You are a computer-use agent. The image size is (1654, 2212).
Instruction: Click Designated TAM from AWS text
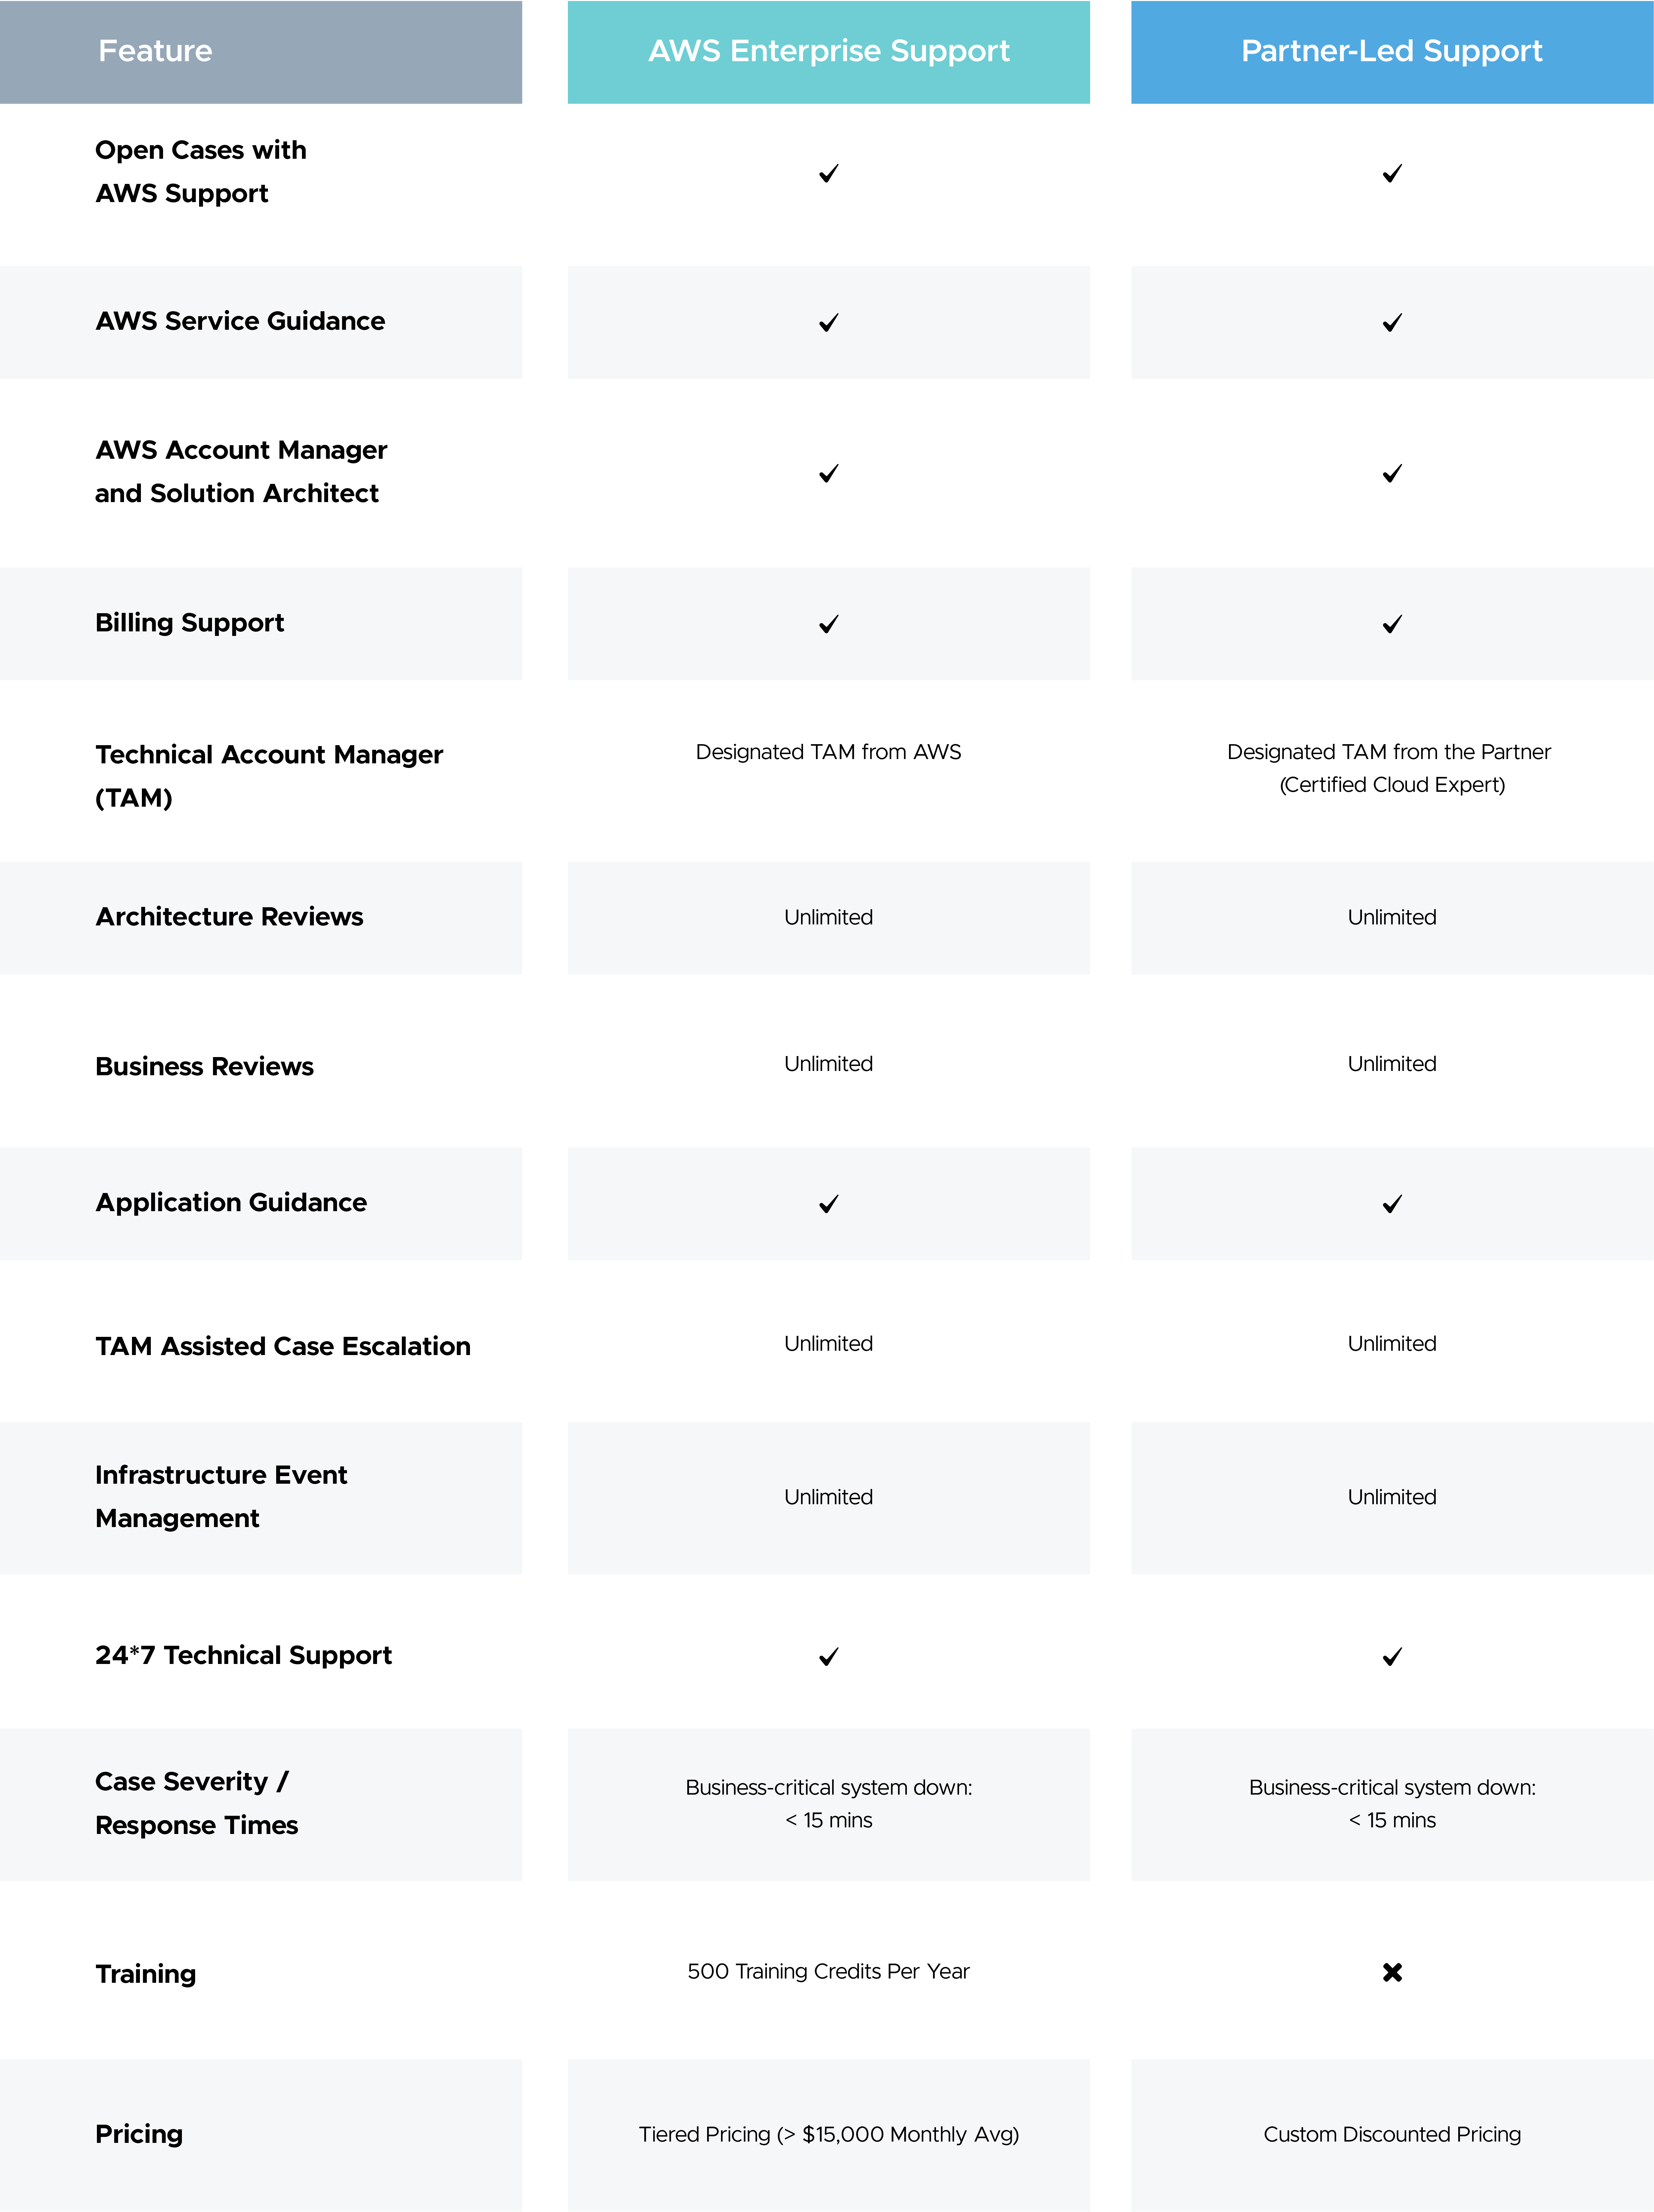click(x=828, y=752)
